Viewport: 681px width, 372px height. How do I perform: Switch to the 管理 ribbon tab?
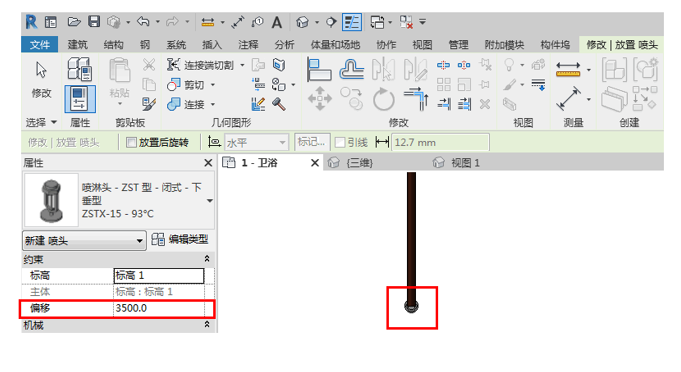pyautogui.click(x=458, y=45)
